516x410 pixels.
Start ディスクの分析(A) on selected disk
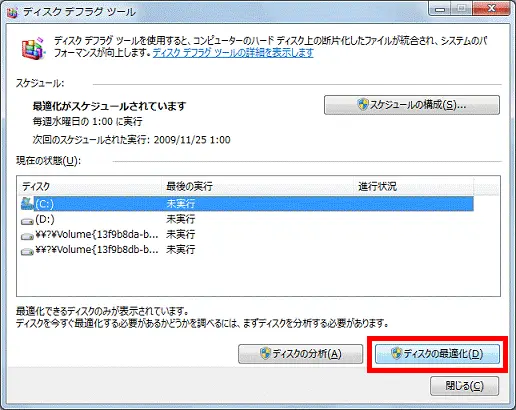point(300,354)
